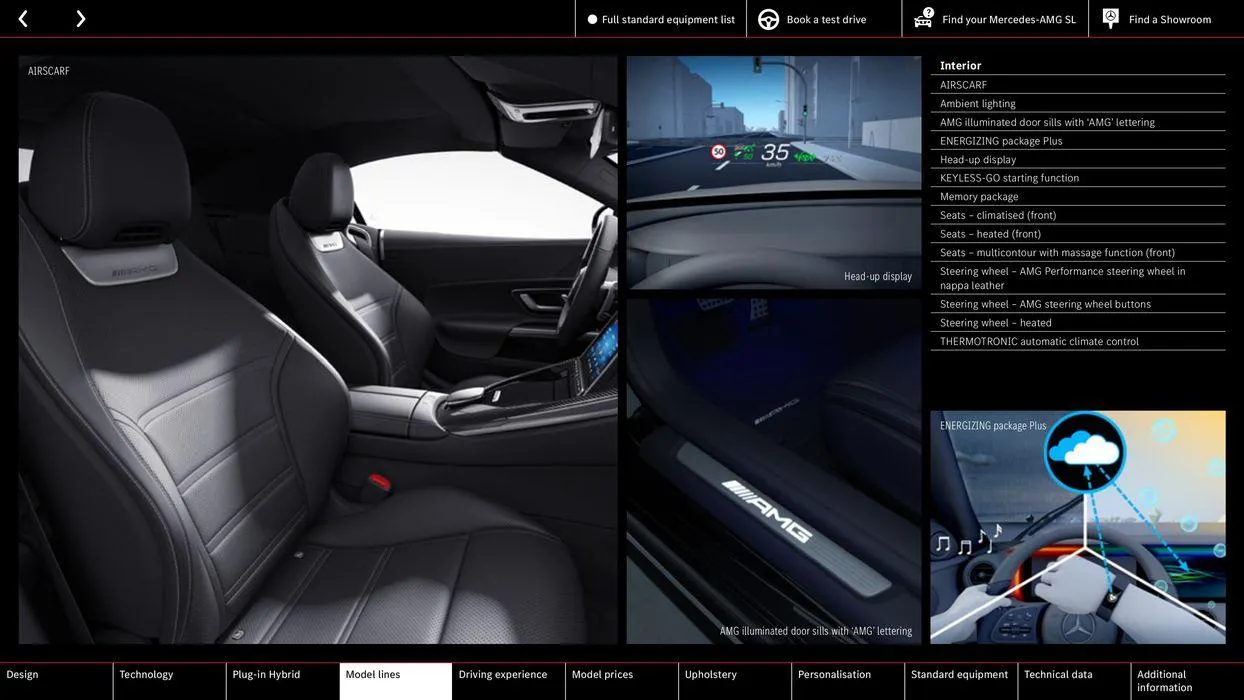This screenshot has width=1244, height=700.
Task: Select KEYLESS-GO starting function from the list
Action: click(x=1010, y=176)
